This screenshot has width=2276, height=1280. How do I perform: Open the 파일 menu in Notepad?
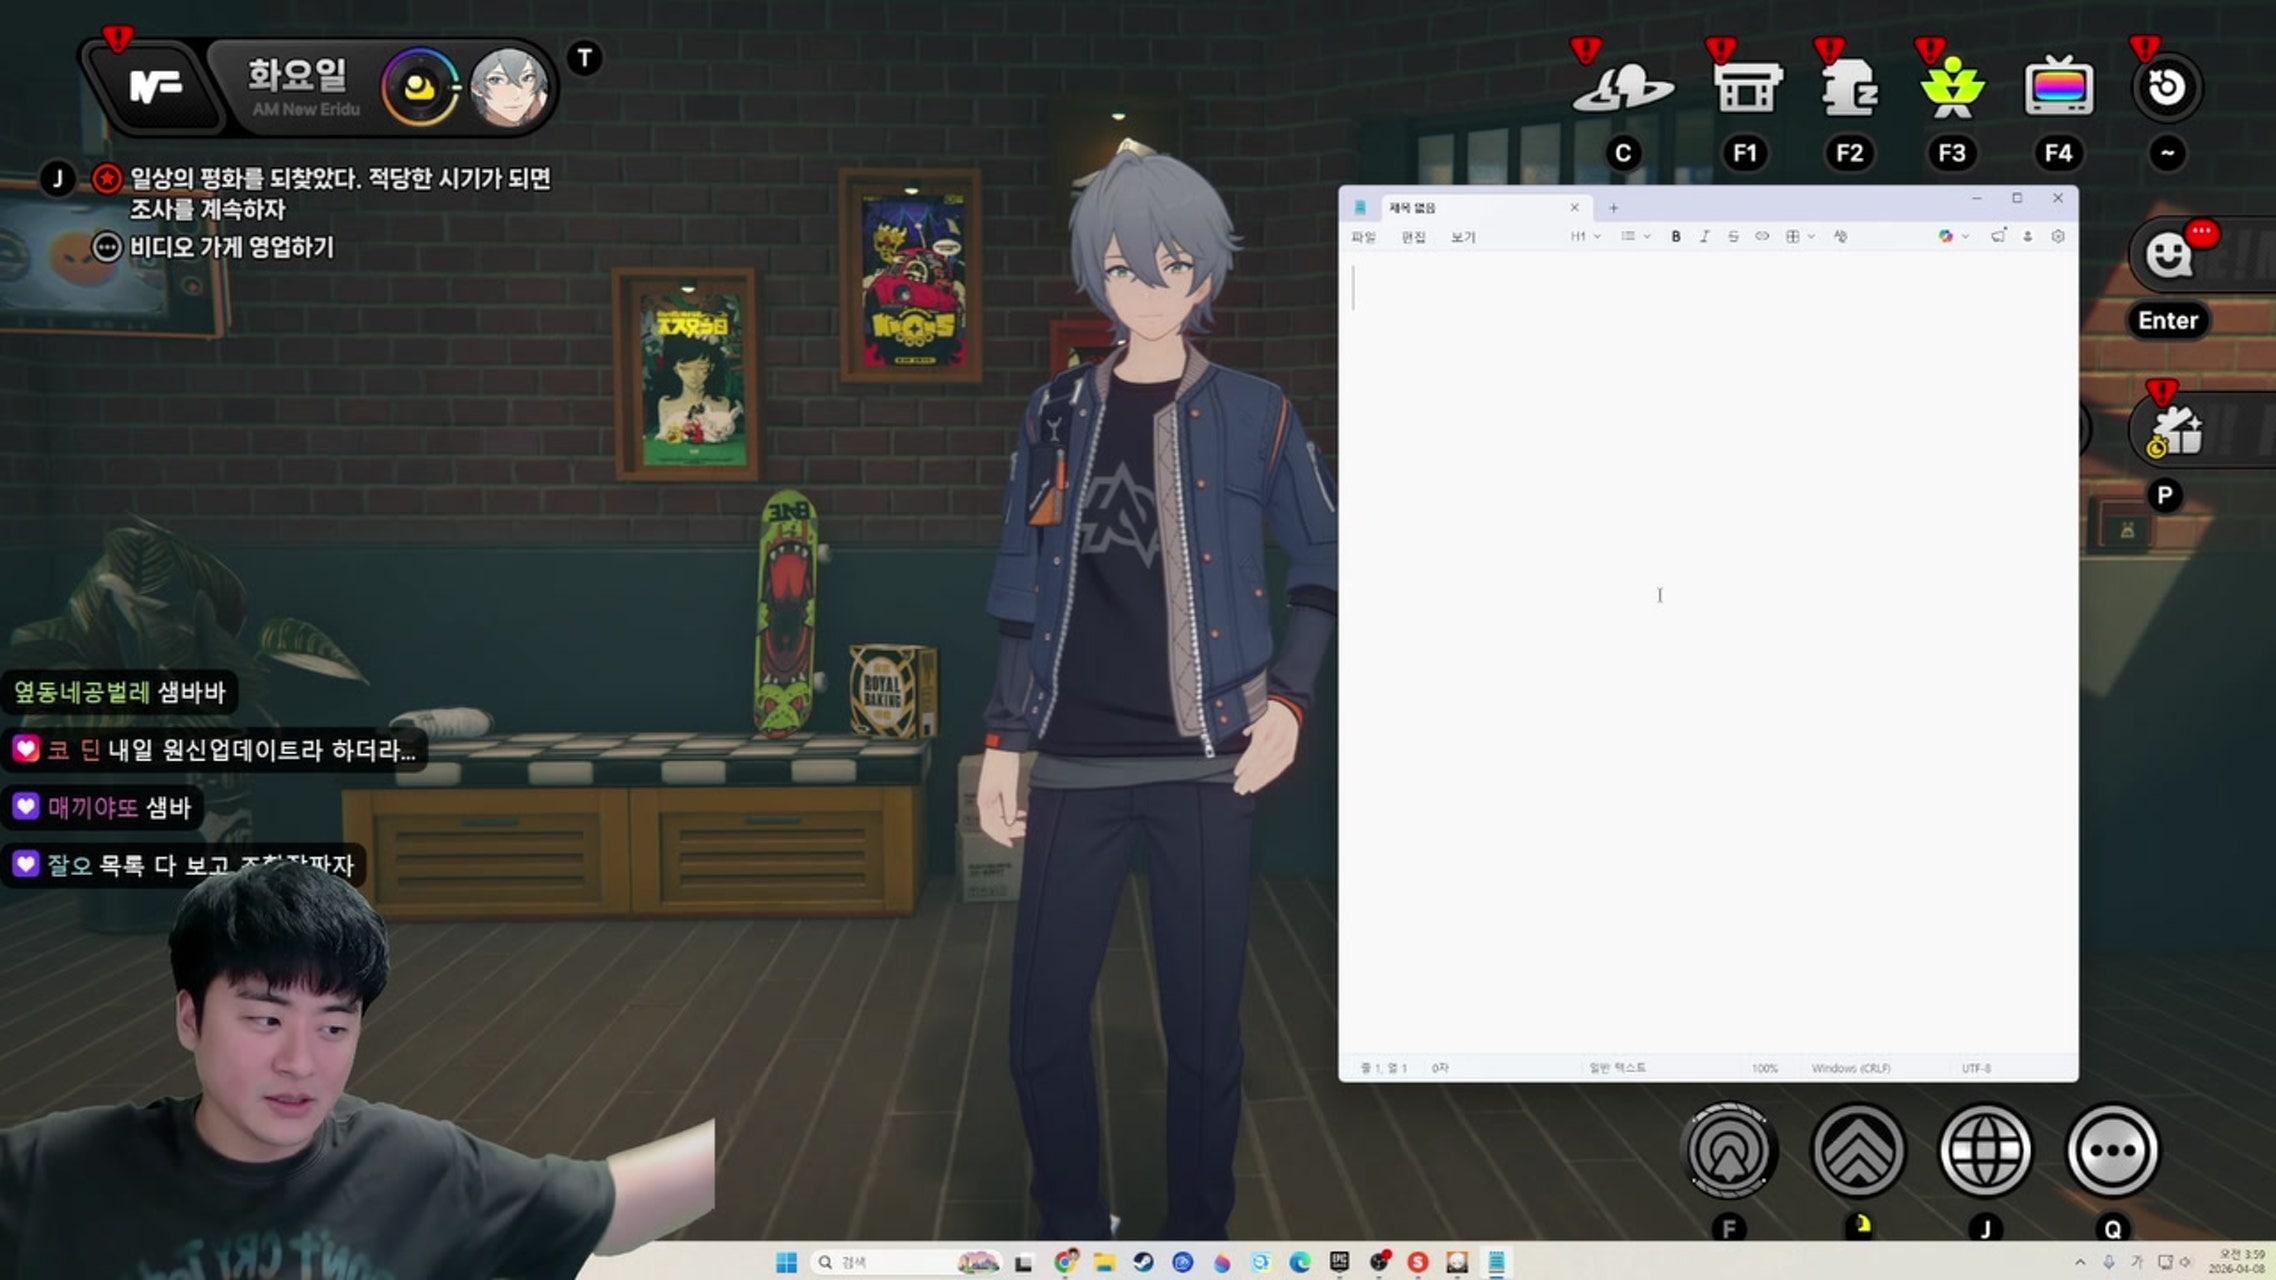(1363, 237)
